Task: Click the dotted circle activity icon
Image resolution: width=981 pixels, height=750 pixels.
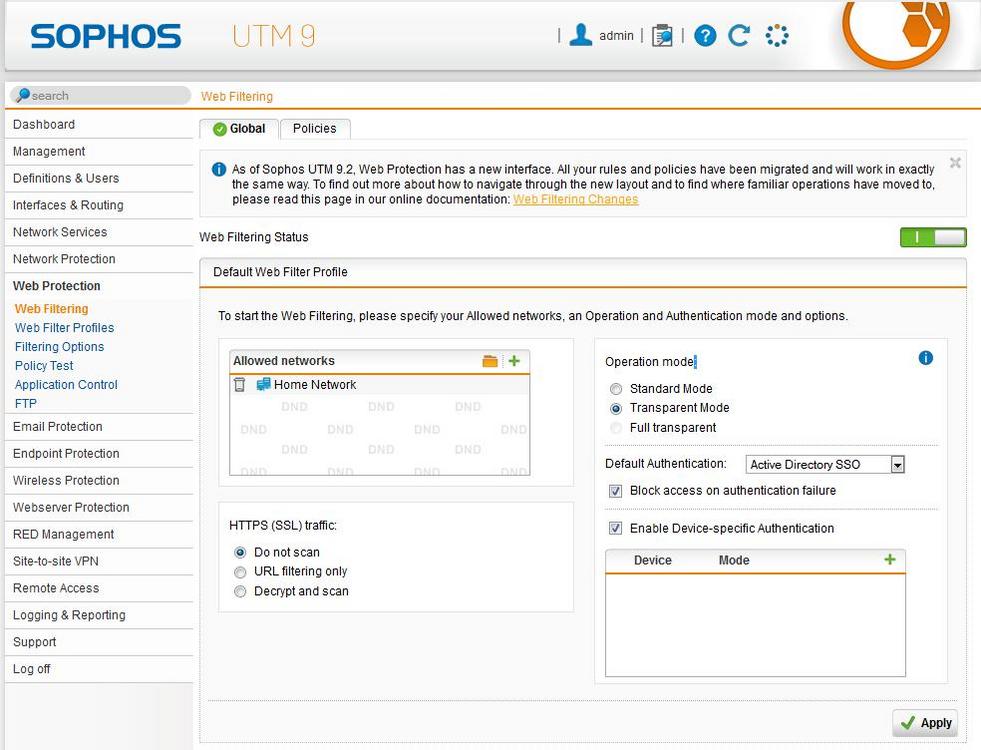Action: (777, 36)
